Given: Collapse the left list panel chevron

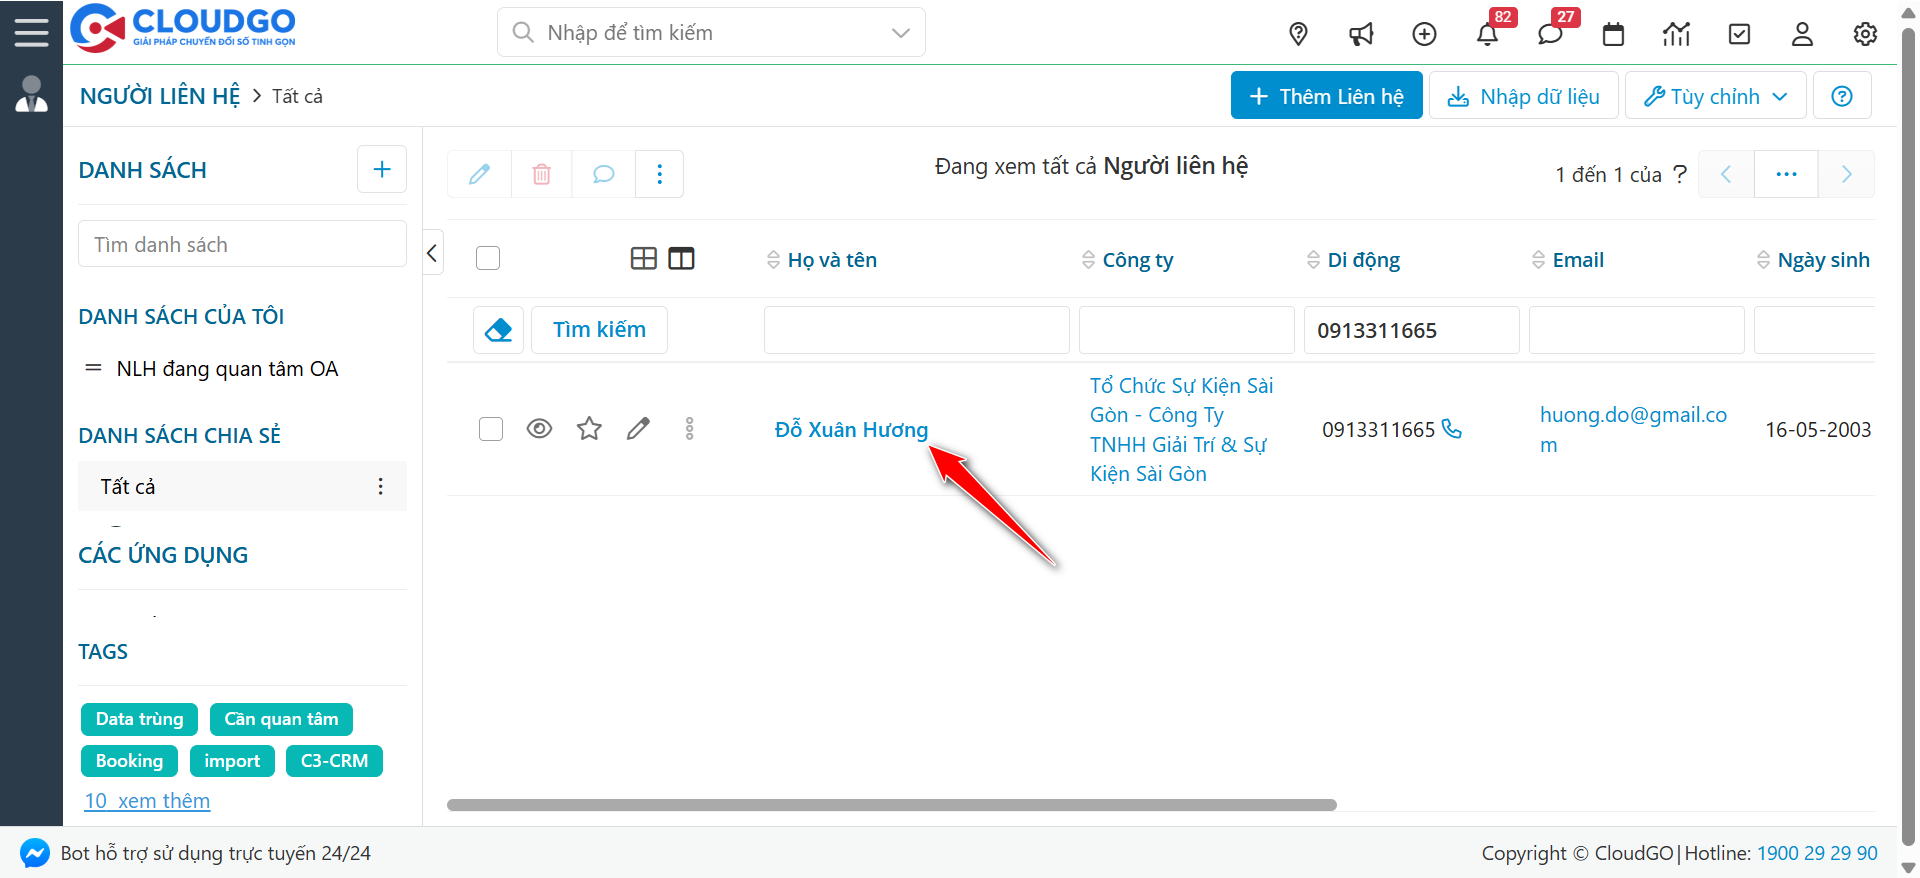Looking at the screenshot, I should coord(432,253).
